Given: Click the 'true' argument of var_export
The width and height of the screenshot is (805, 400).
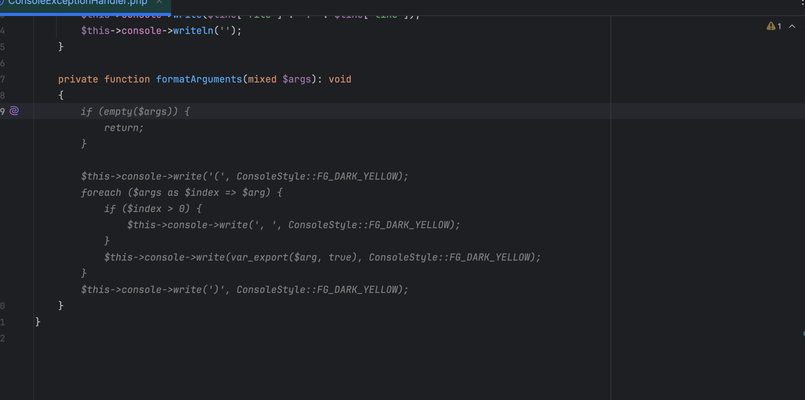Looking at the screenshot, I should click(x=340, y=257).
